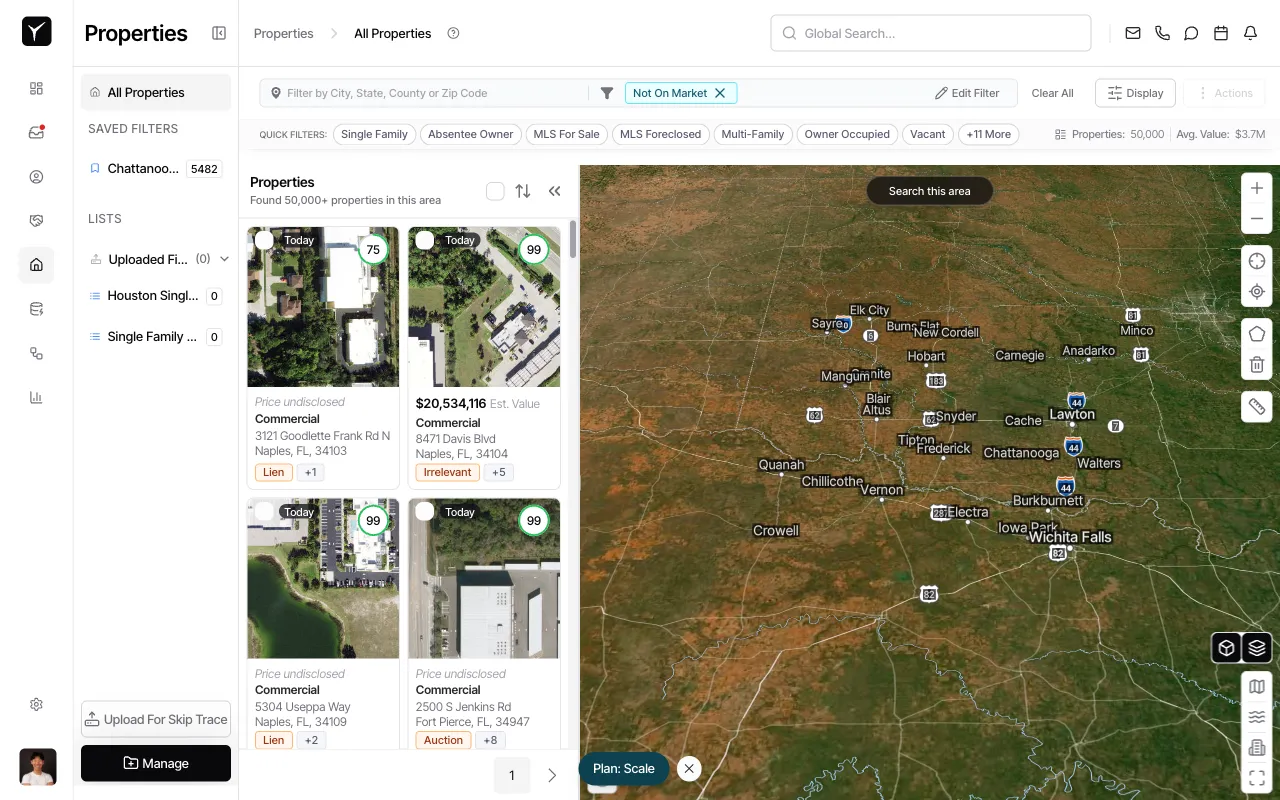Check the select-all properties checkbox

click(x=495, y=191)
